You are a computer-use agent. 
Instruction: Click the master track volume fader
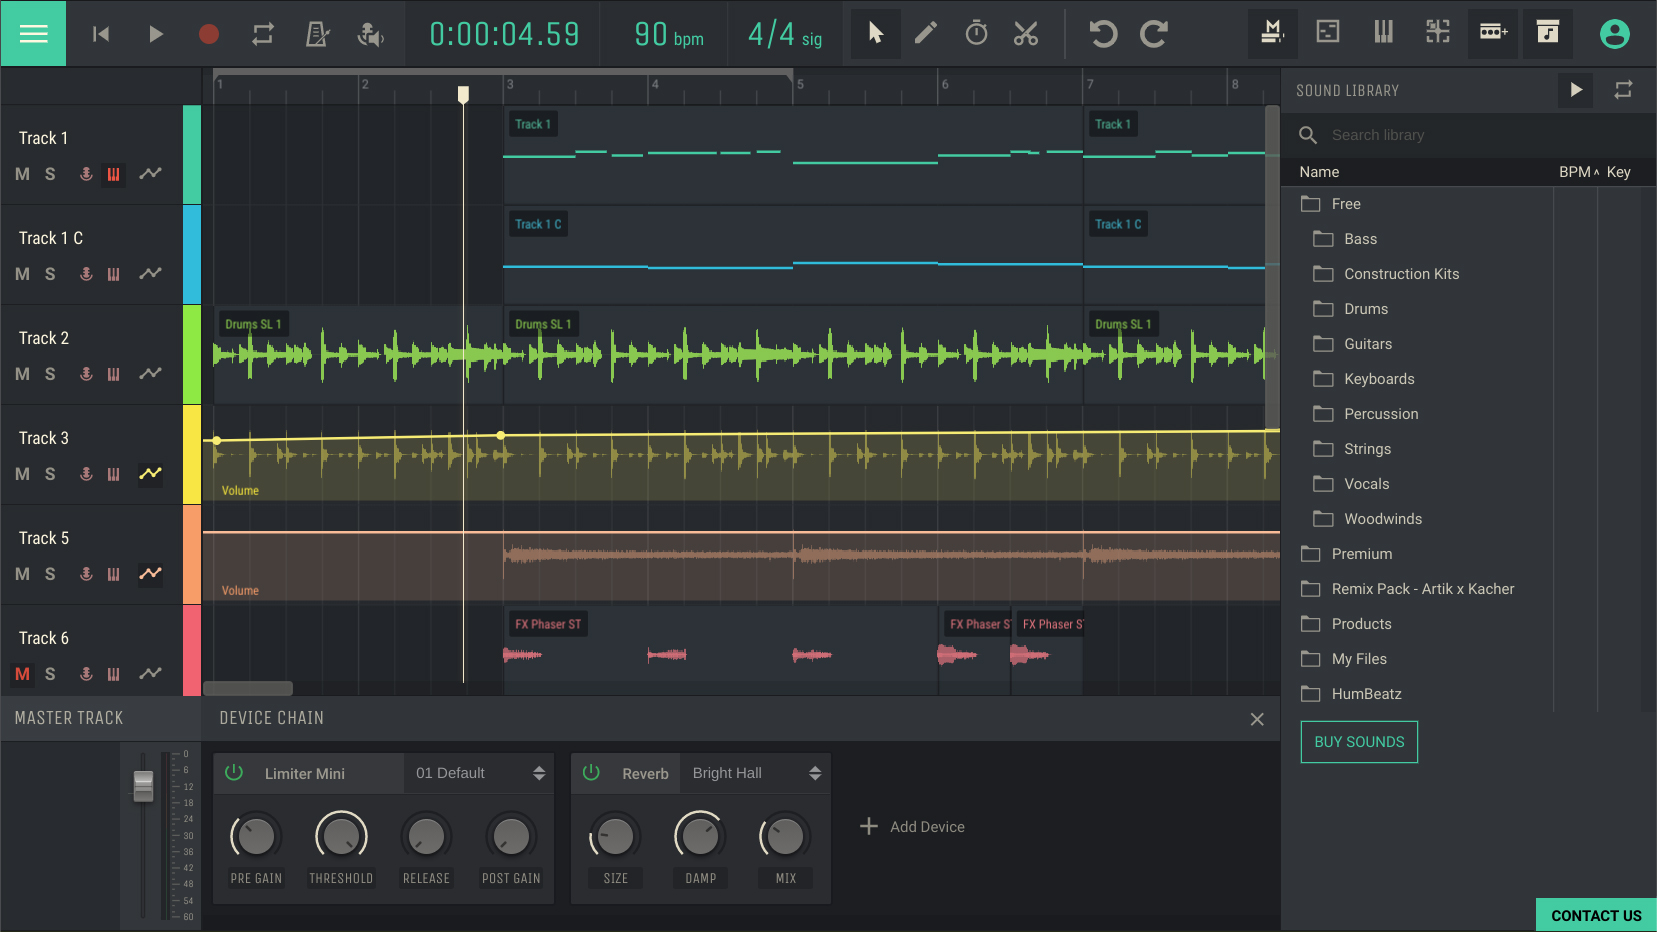pyautogui.click(x=143, y=786)
